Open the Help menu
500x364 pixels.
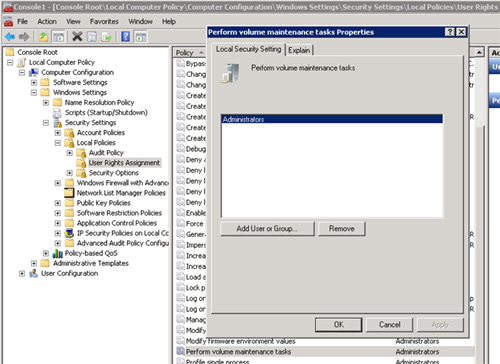[x=169, y=22]
